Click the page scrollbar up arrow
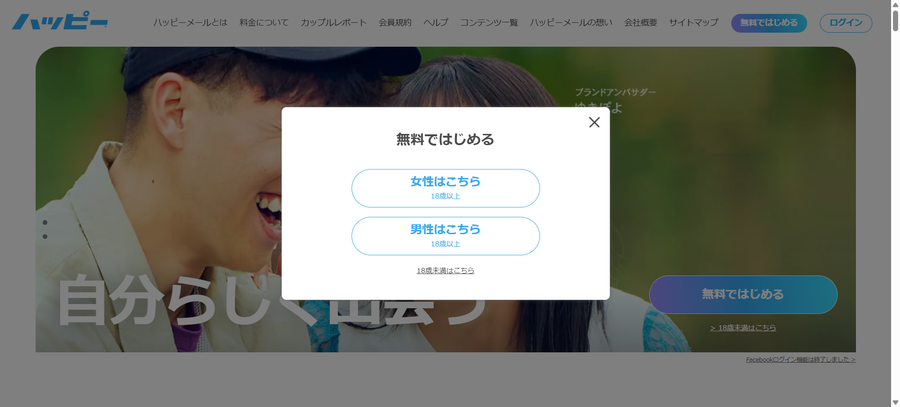Viewport: 900px width, 407px height. click(895, 5)
